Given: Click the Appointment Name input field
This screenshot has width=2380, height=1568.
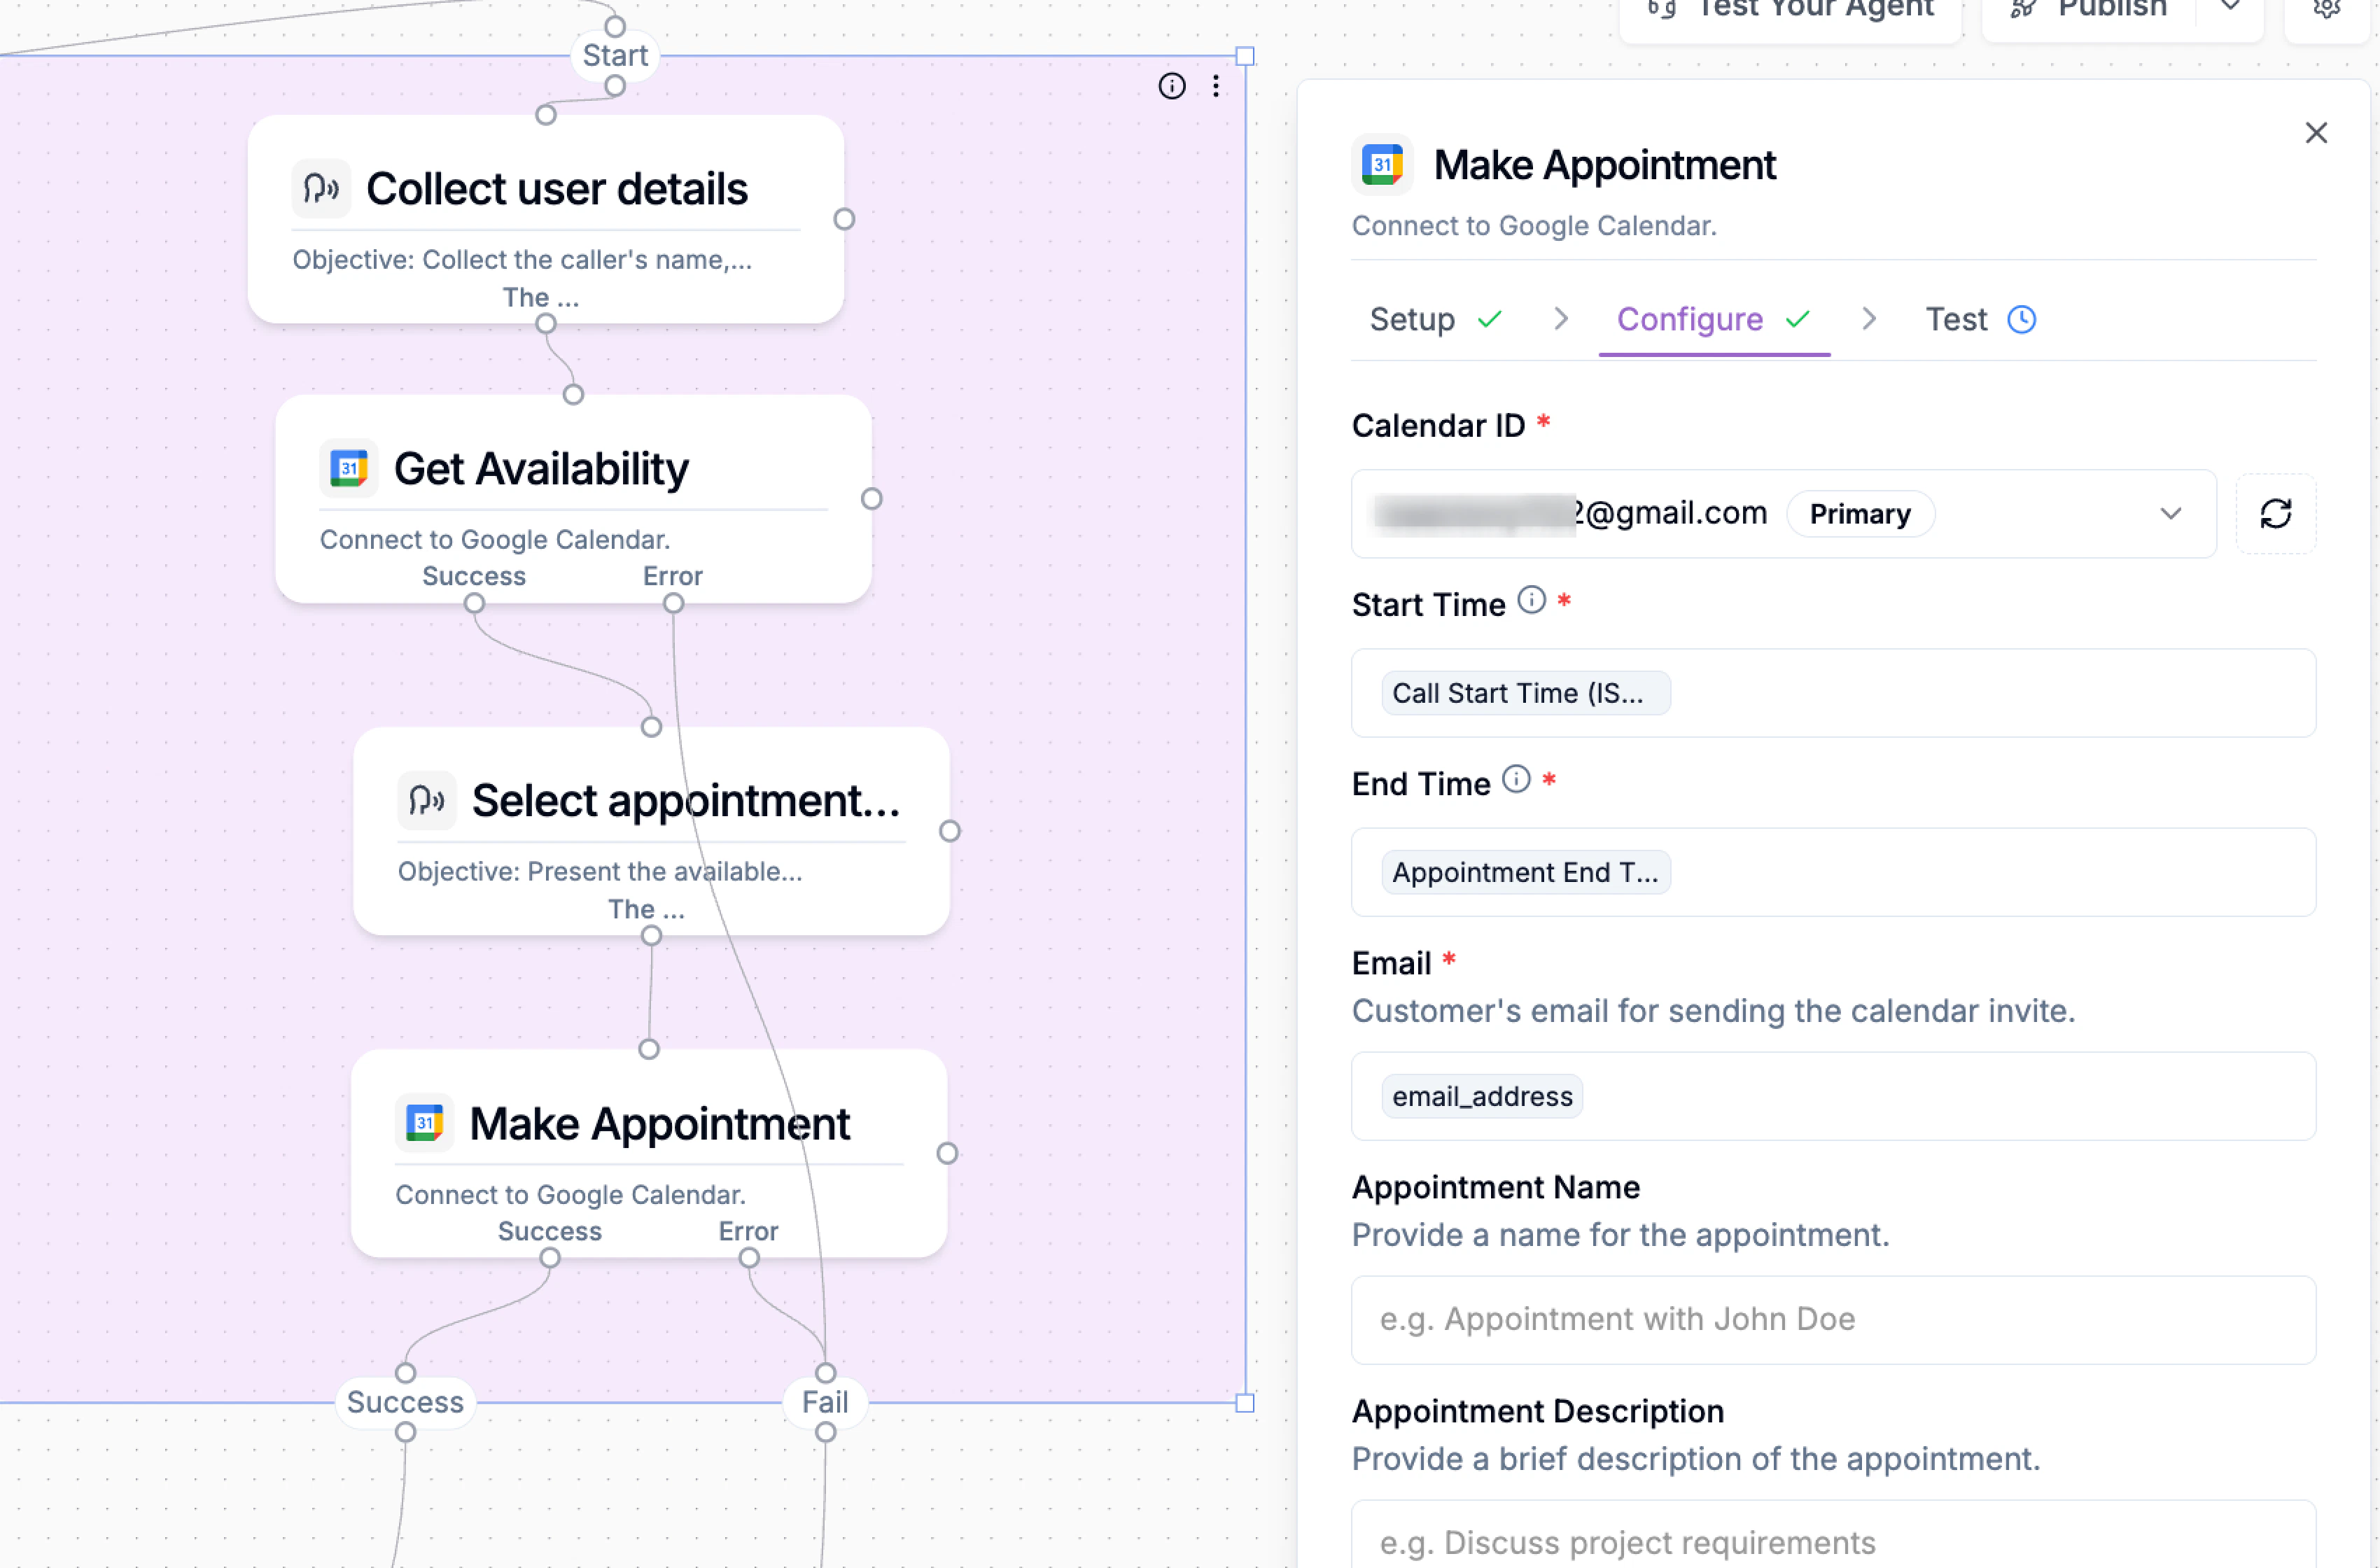Looking at the screenshot, I should coord(1832,1319).
